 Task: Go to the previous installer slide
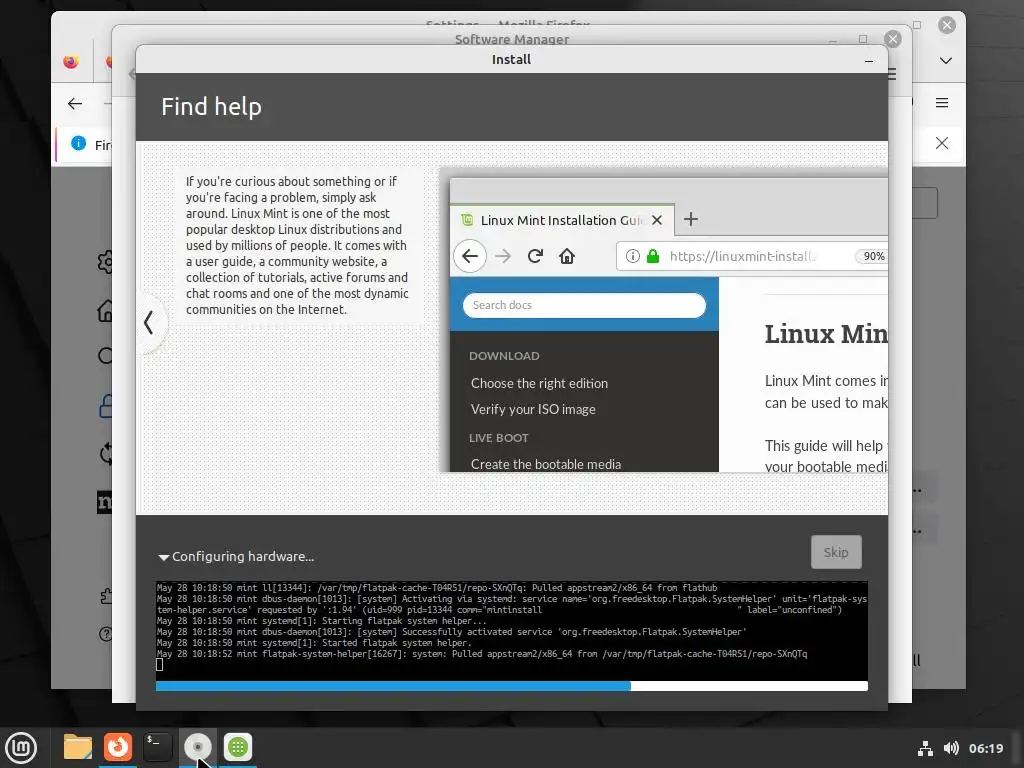click(x=149, y=322)
